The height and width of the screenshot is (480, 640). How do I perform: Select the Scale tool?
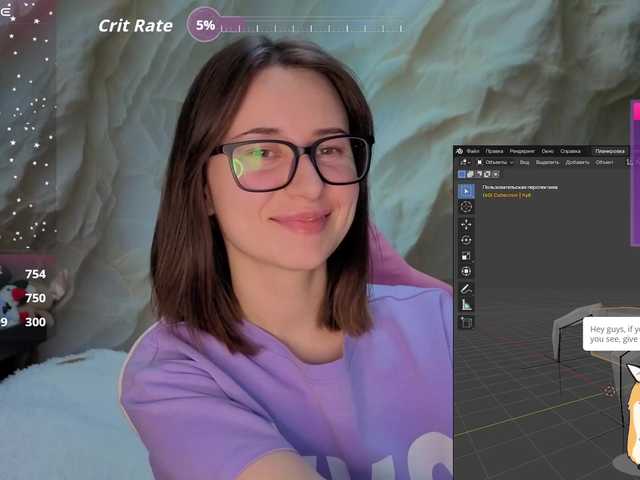coord(466,256)
